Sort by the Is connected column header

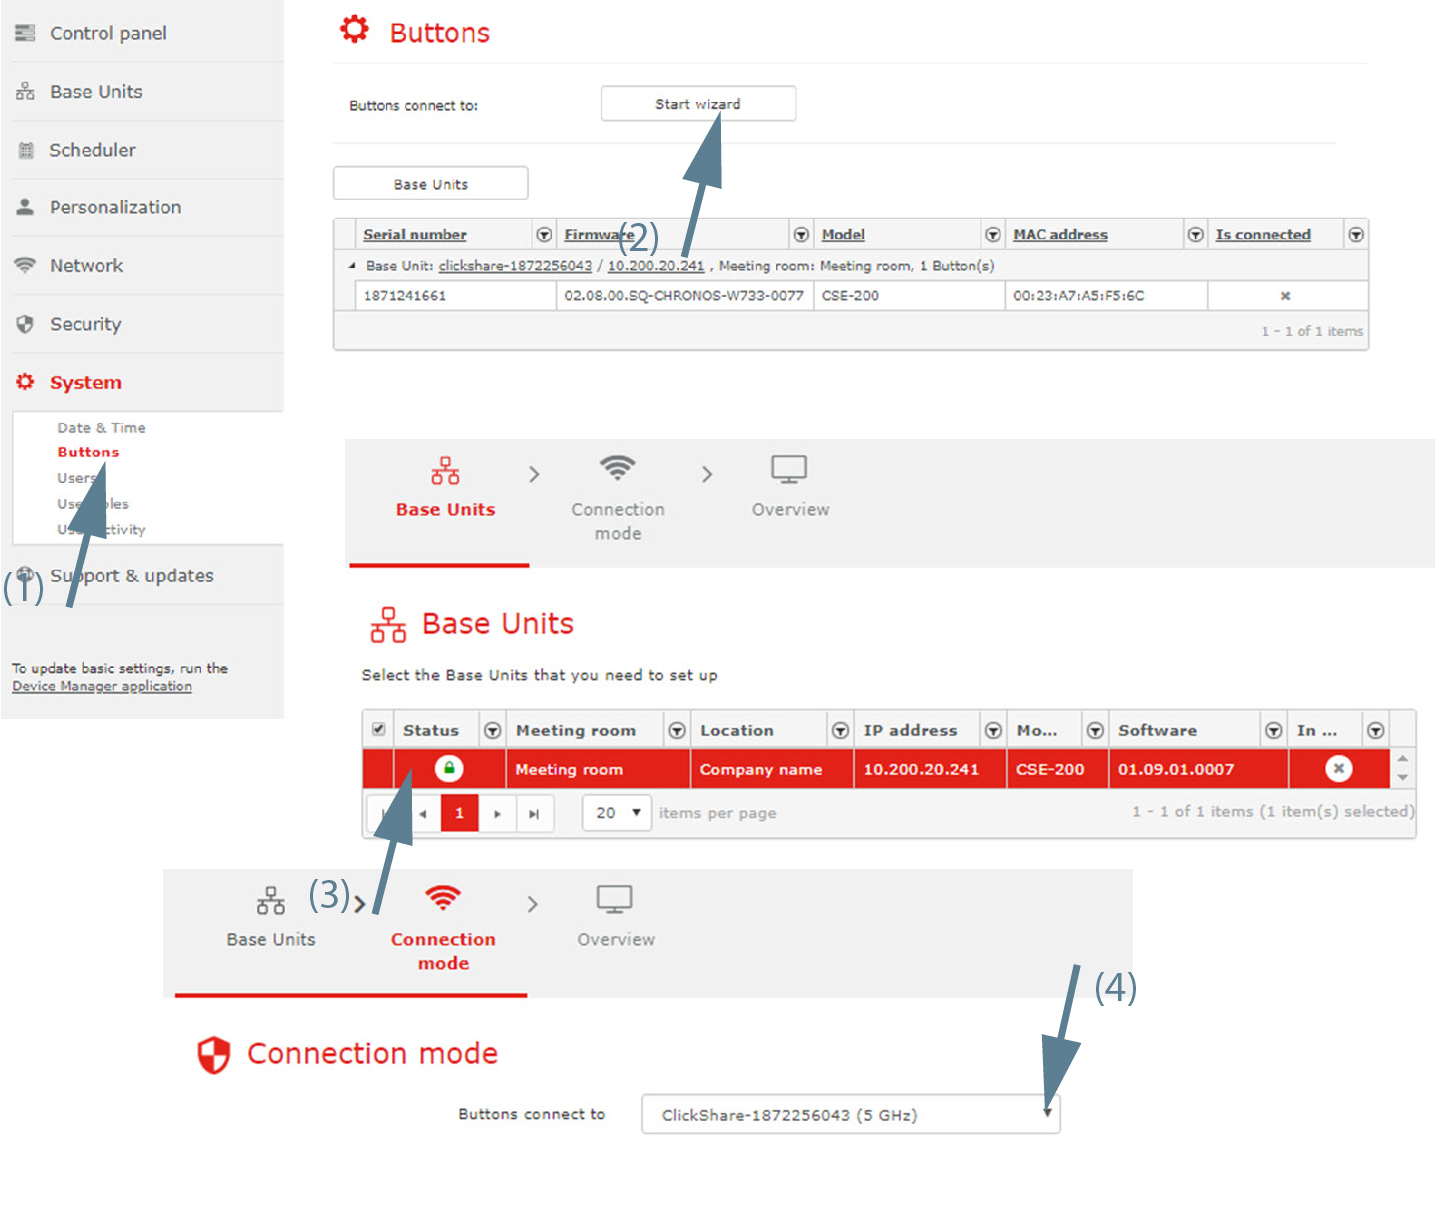(1263, 234)
